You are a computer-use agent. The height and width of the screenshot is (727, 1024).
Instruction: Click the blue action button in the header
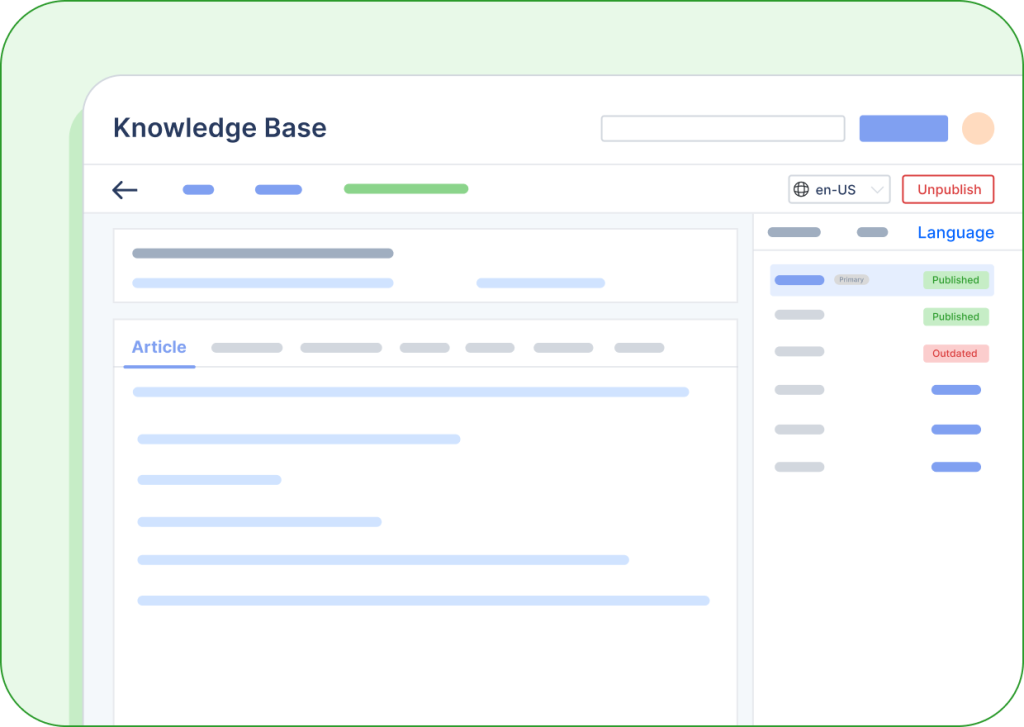tap(903, 128)
